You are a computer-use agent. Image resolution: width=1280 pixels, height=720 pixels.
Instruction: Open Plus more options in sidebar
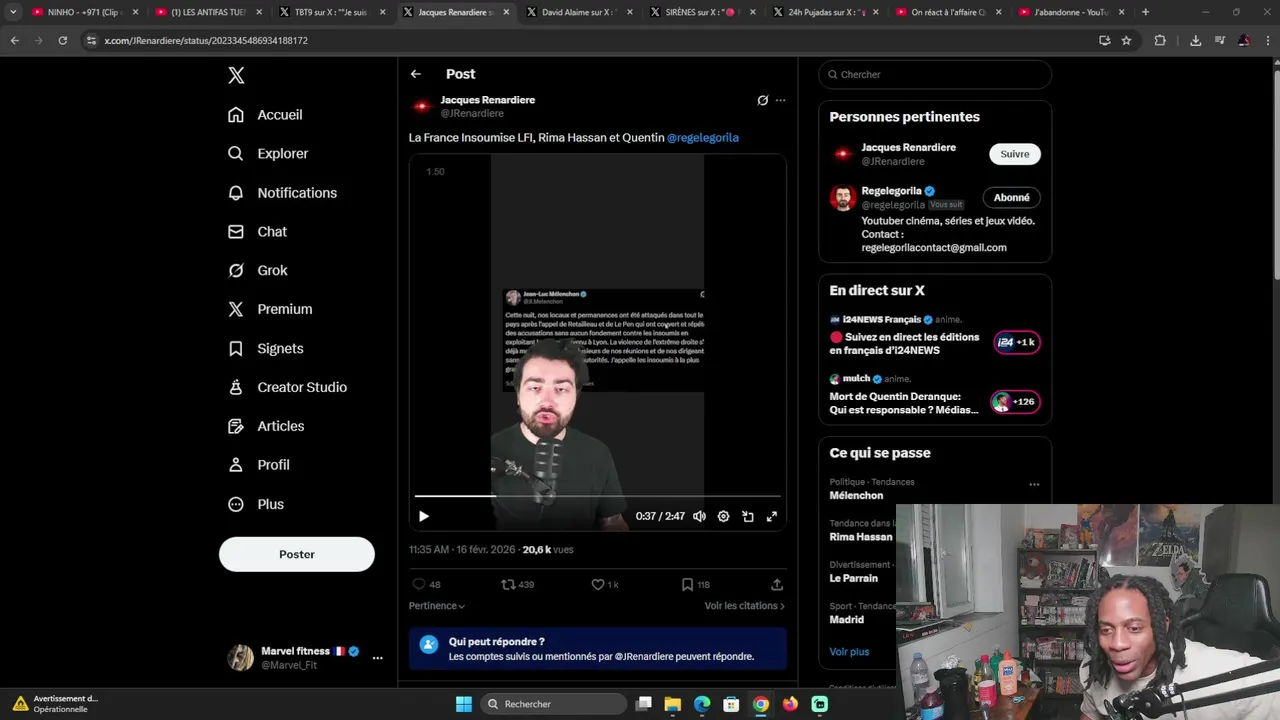[256, 505]
